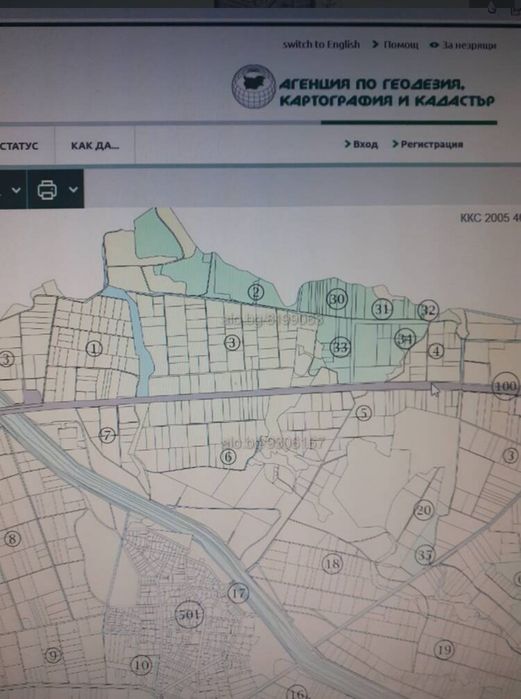Select cadastral block 30 on the map
This screenshot has width=521, height=699.
point(337,299)
